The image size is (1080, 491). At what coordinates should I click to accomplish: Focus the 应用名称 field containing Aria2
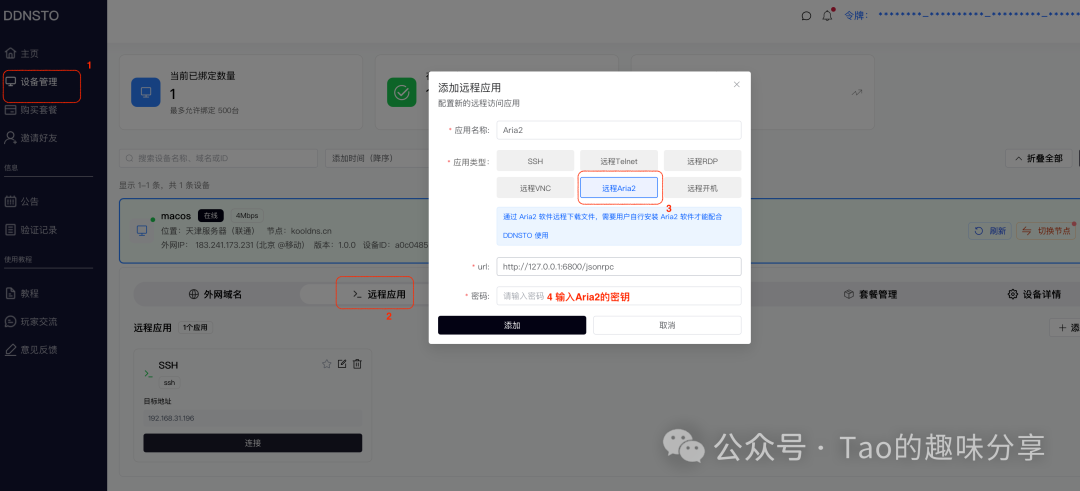point(619,130)
